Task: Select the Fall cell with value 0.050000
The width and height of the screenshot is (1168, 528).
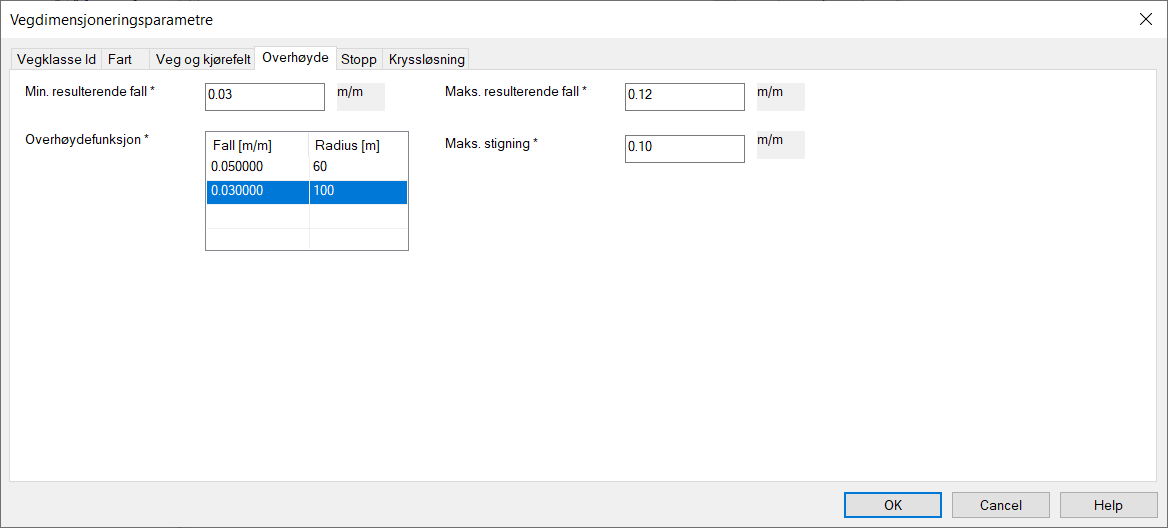Action: (x=257, y=167)
